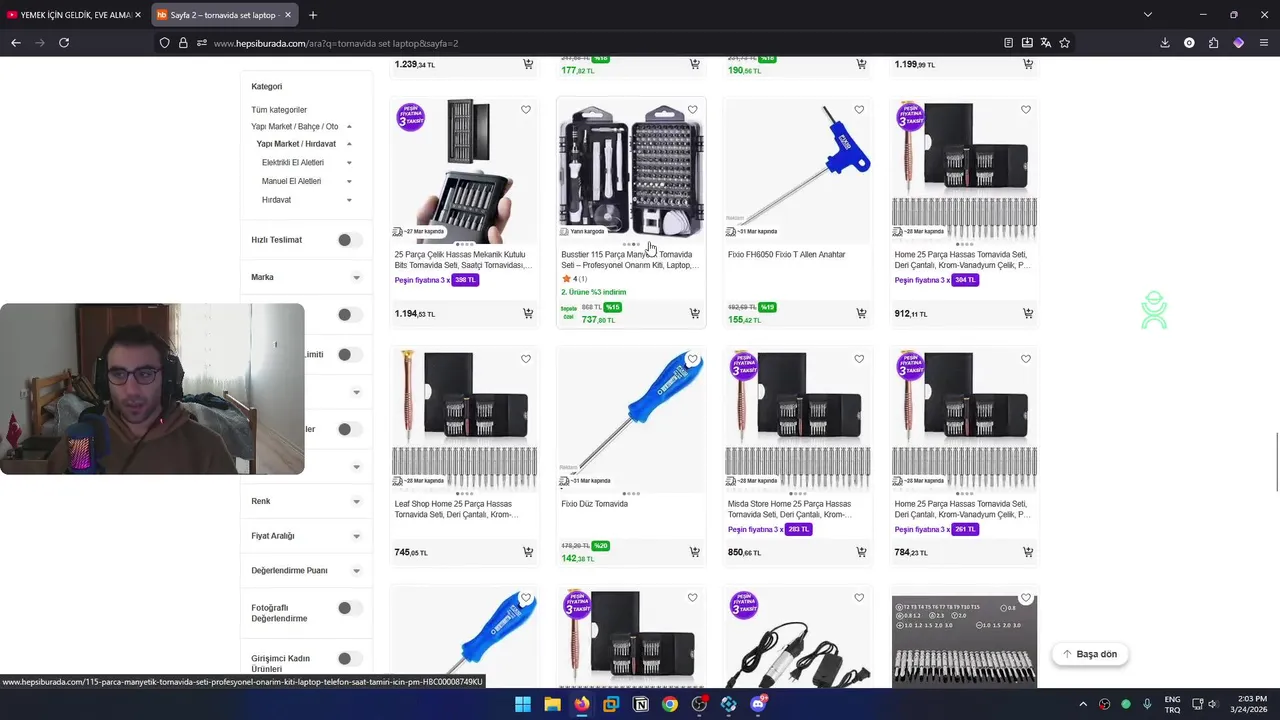1280x720 pixels.
Task: Enable Girişimci Kadın Ürünleri filter
Action: 349,658
